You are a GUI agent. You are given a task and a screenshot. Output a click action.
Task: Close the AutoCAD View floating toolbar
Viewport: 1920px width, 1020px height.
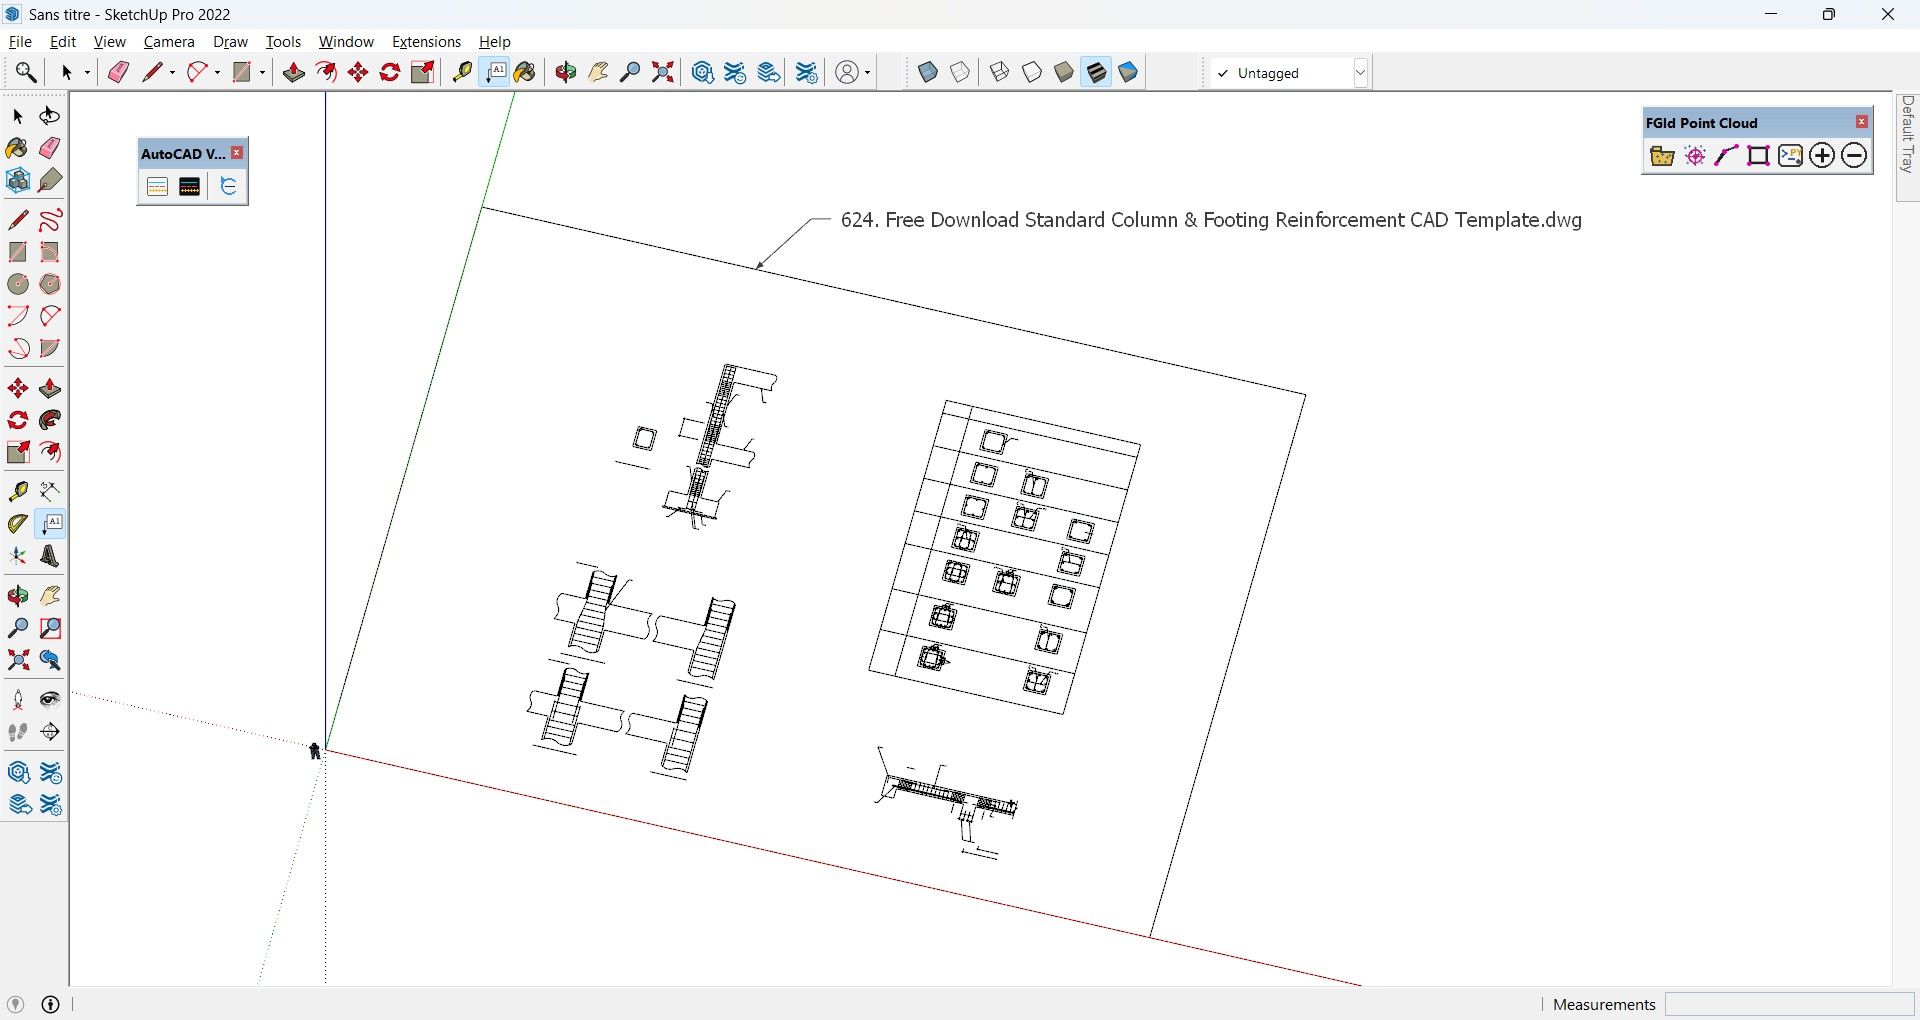click(237, 153)
